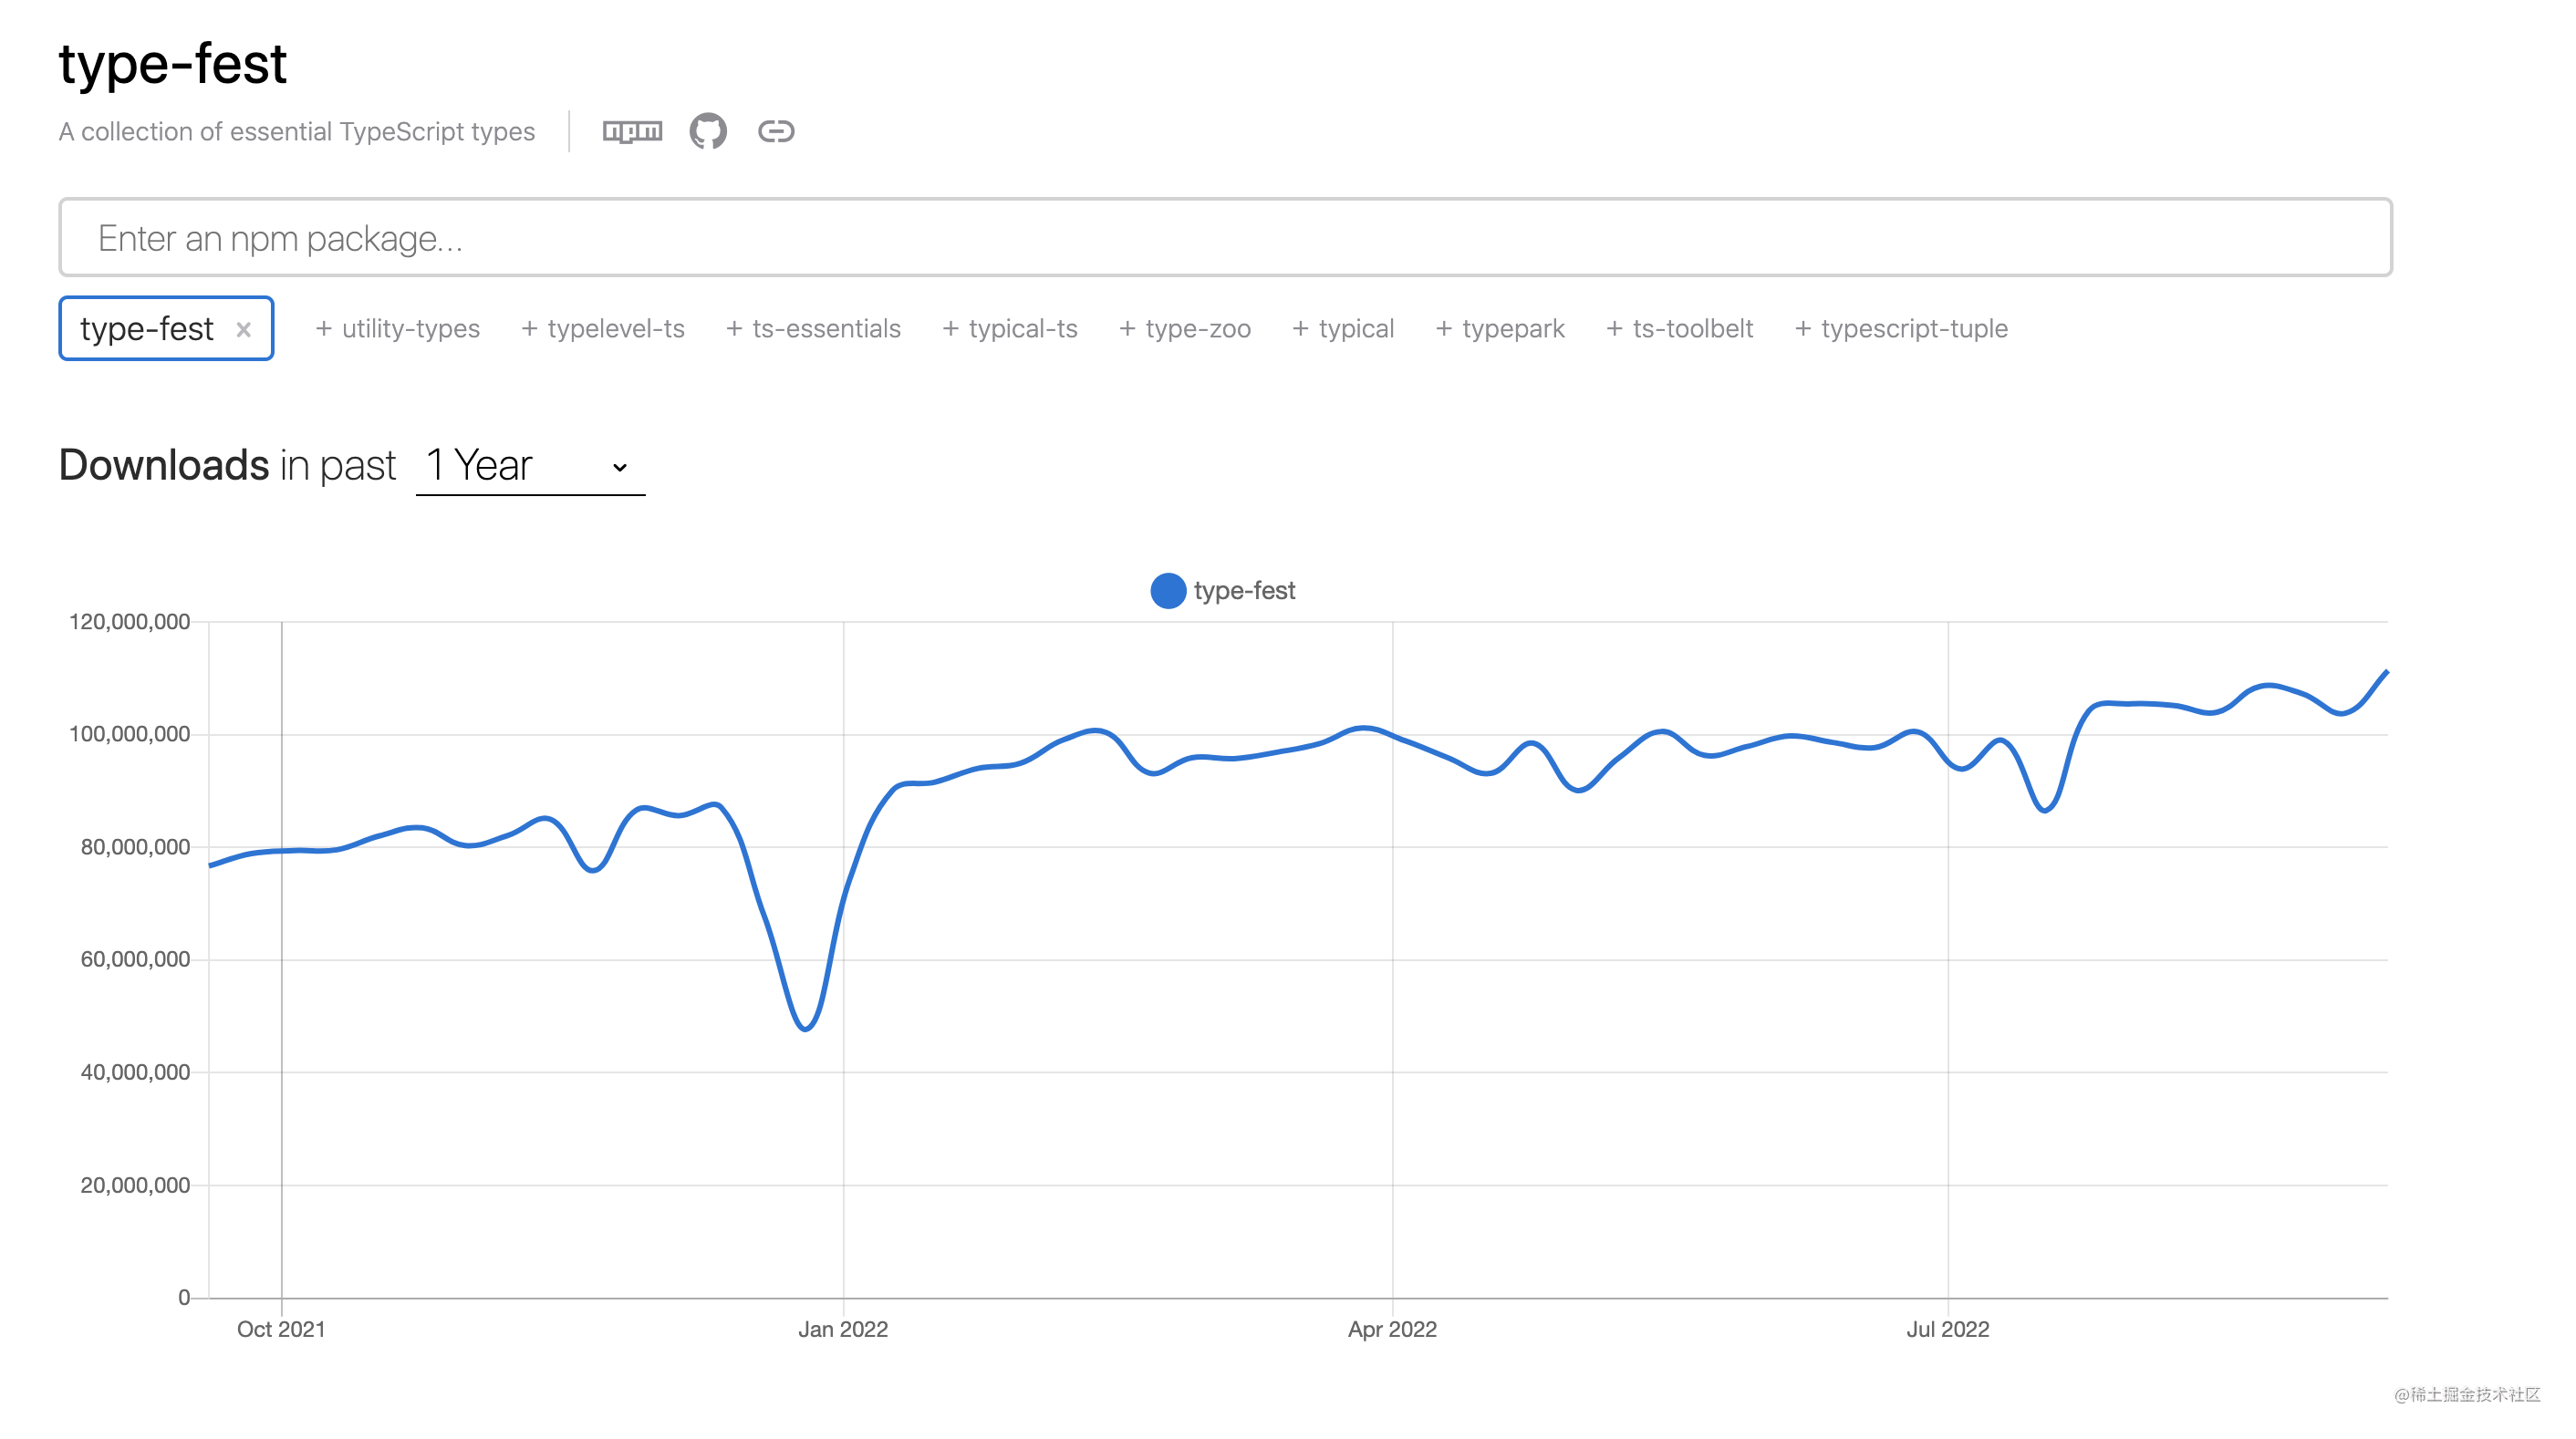Click the 40,000,000 y-axis label
Image resolution: width=2576 pixels, height=1439 pixels.
tap(135, 1072)
